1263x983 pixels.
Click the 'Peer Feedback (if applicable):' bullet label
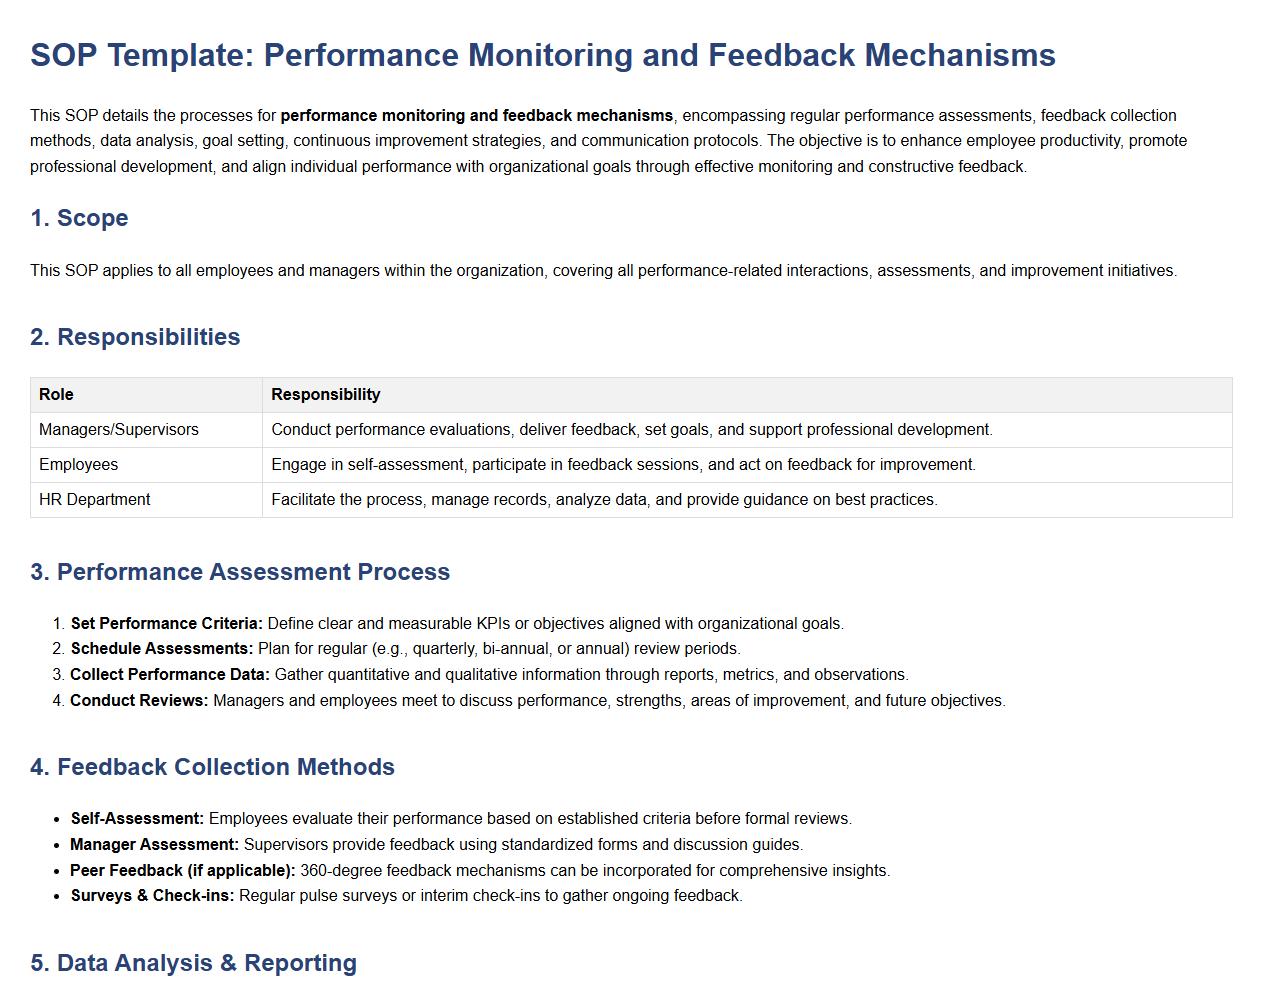pos(182,871)
